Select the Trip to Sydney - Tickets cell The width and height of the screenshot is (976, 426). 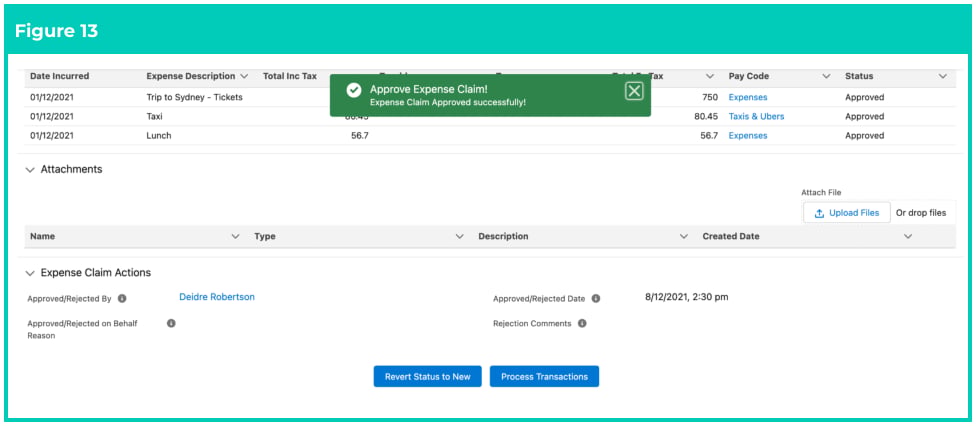pyautogui.click(x=194, y=97)
